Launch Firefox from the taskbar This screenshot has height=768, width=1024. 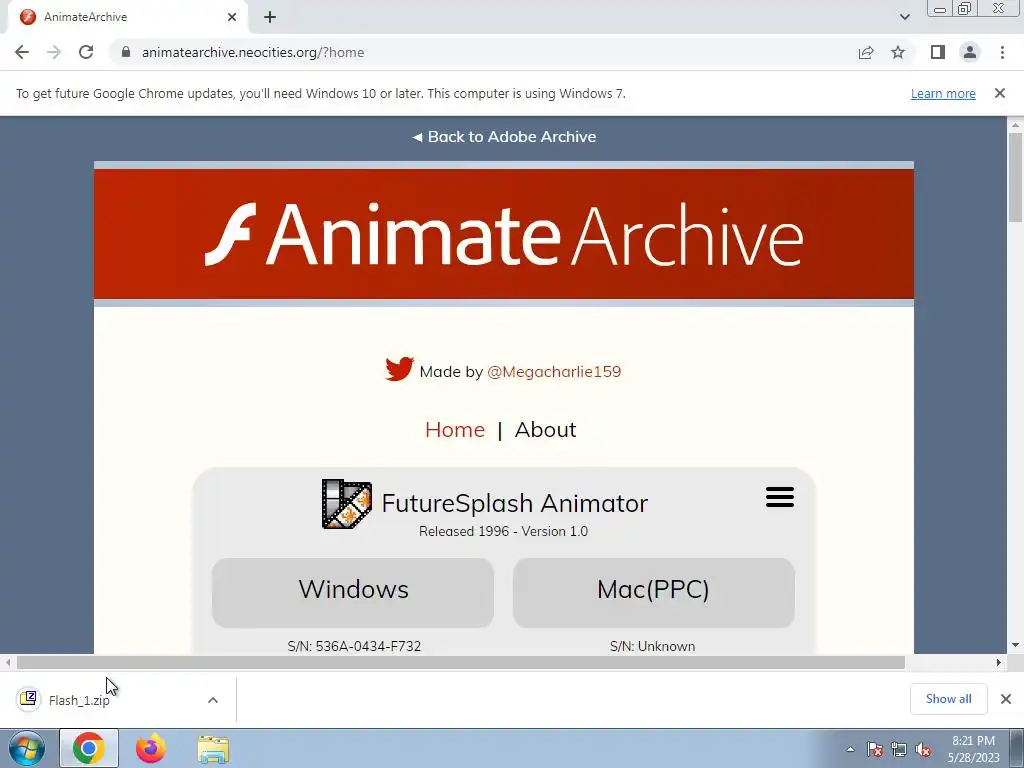pos(151,748)
